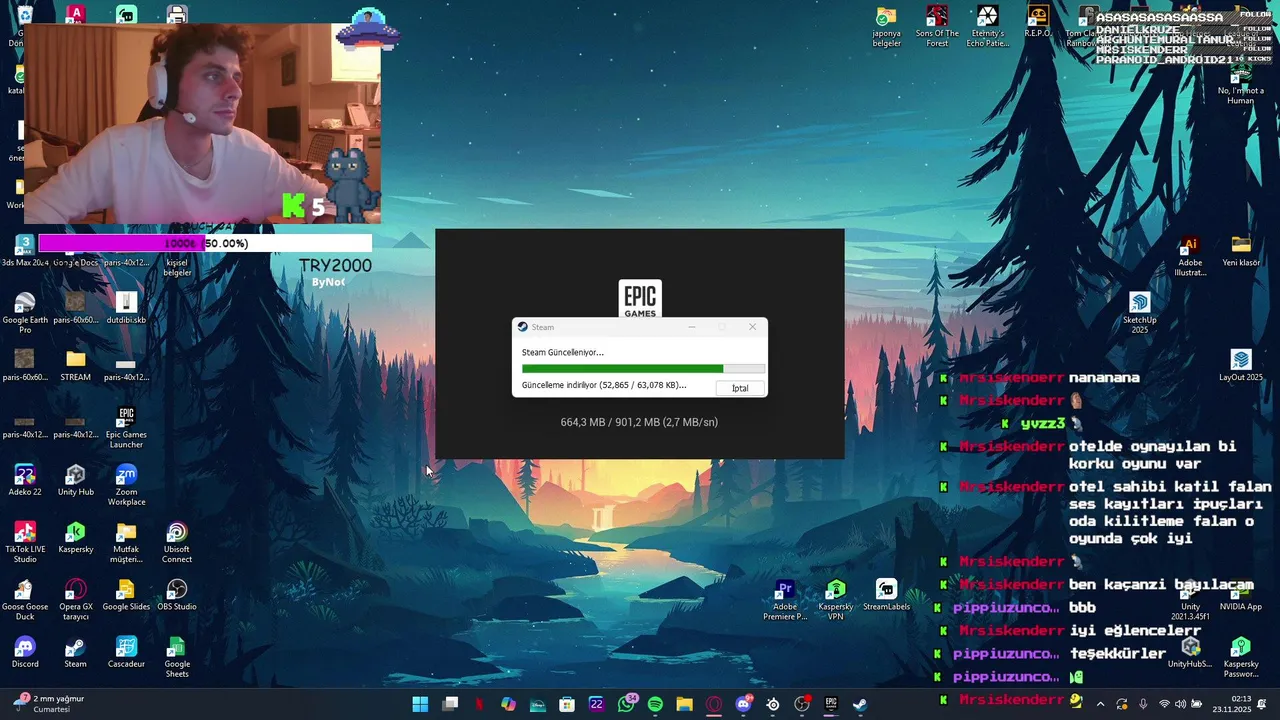Switch to Epic Games Launcher taskbar icon
Viewport: 1280px width, 720px height.
click(831, 704)
